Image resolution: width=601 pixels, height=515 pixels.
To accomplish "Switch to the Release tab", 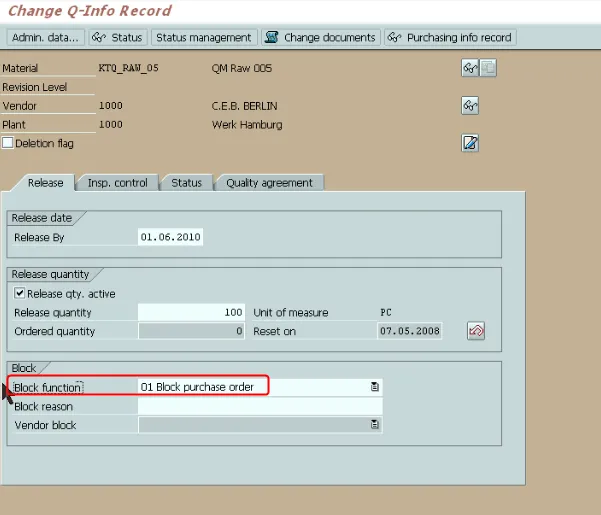I will [x=45, y=183].
